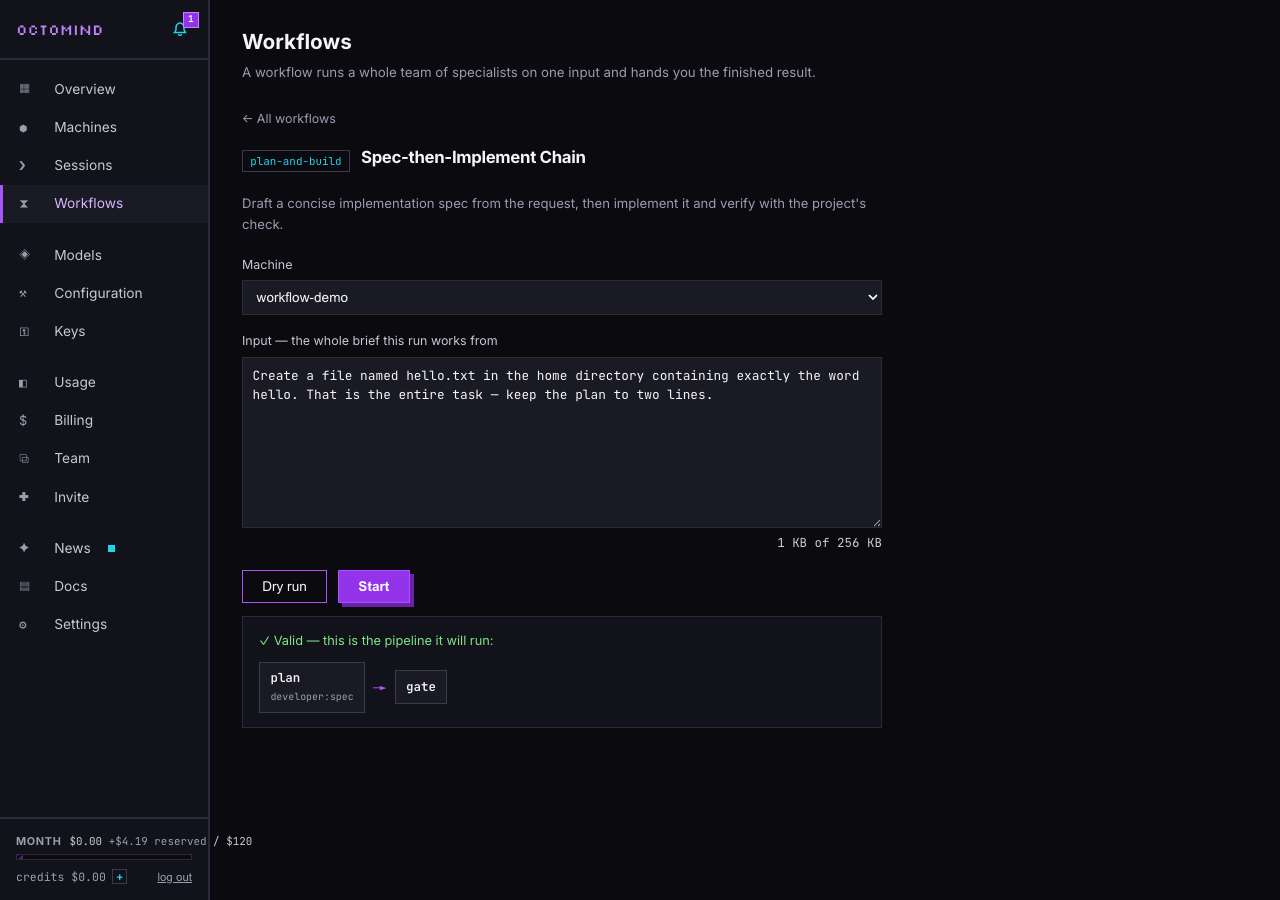Viewport: 1280px width, 900px height.
Task: Click the log out link
Action: pos(174,877)
